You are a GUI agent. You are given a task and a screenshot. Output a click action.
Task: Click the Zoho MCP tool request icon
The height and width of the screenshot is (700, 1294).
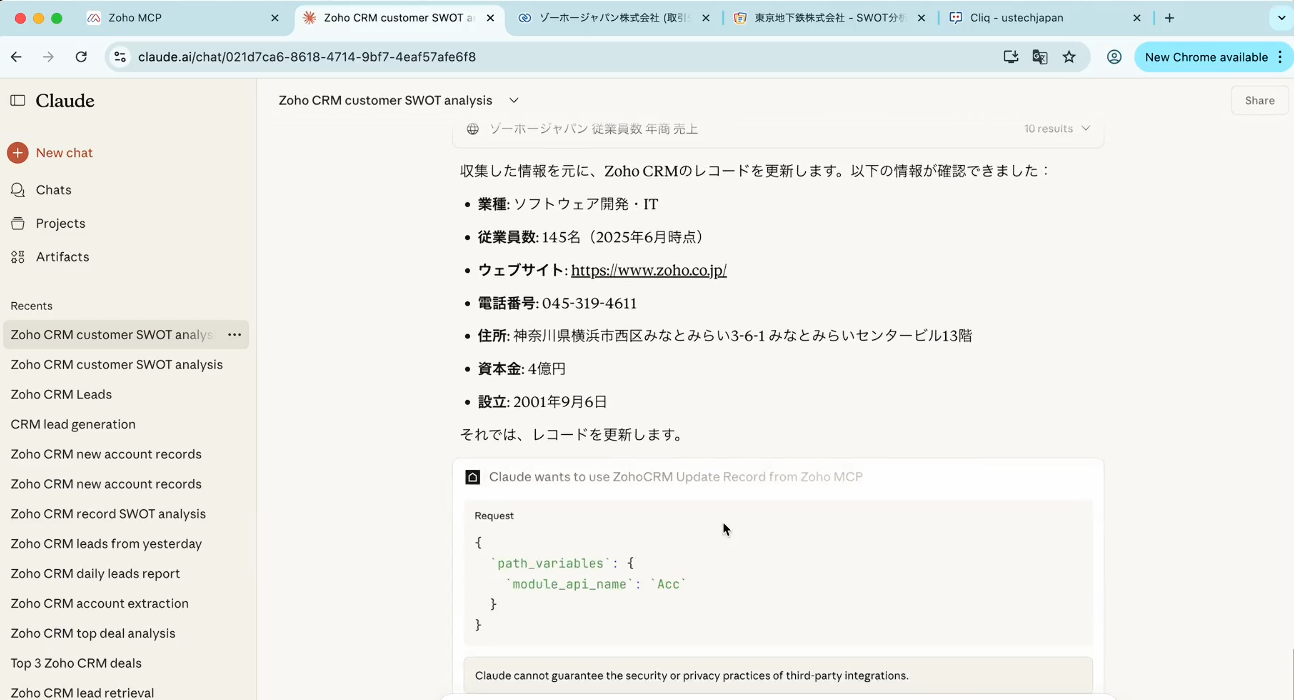tap(473, 477)
